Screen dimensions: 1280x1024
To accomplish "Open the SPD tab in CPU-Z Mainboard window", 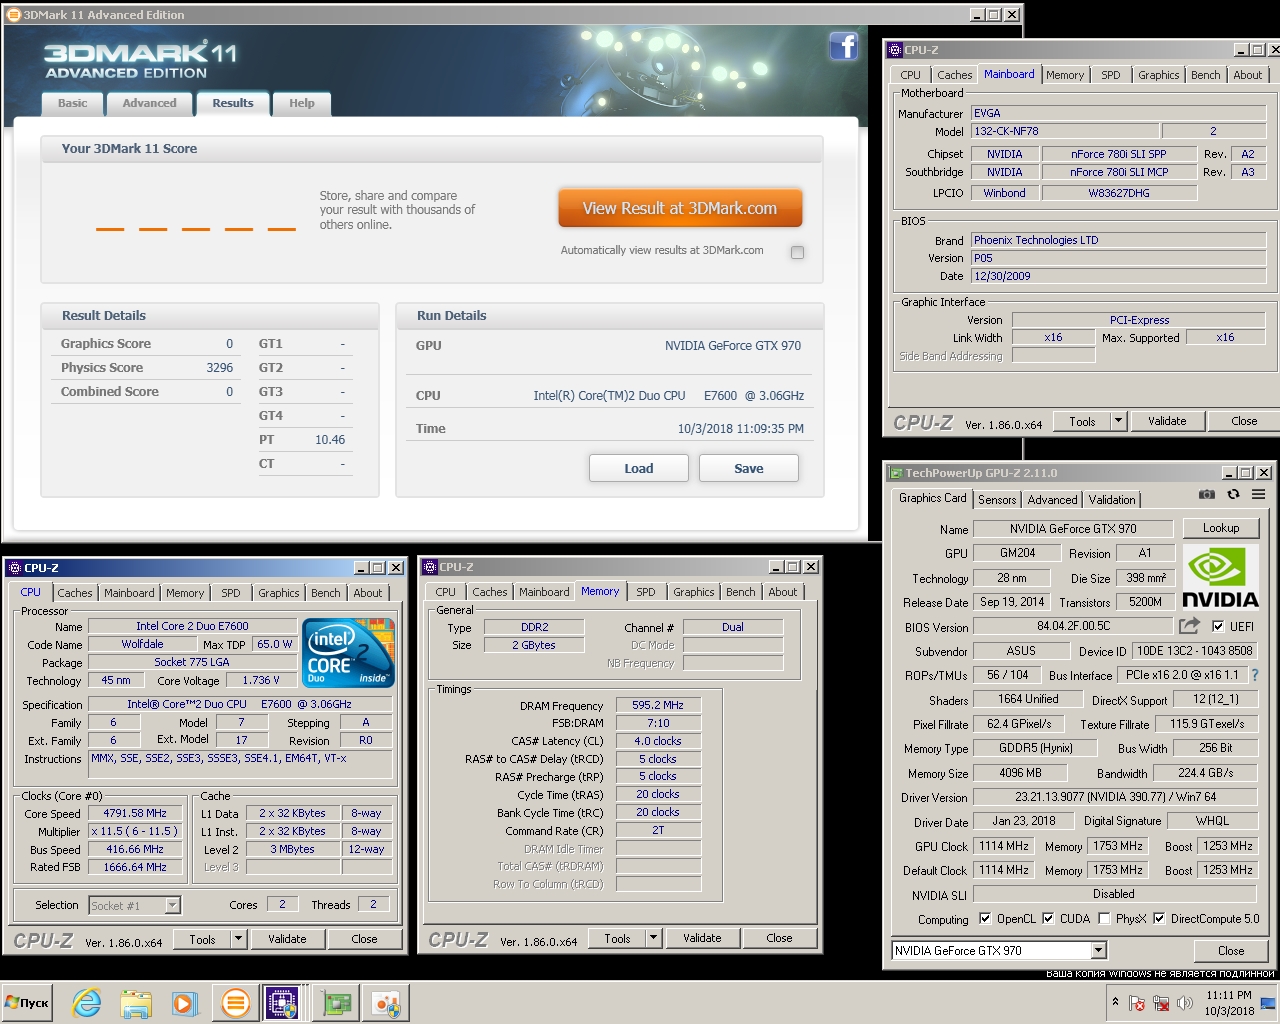I will click(x=1110, y=75).
